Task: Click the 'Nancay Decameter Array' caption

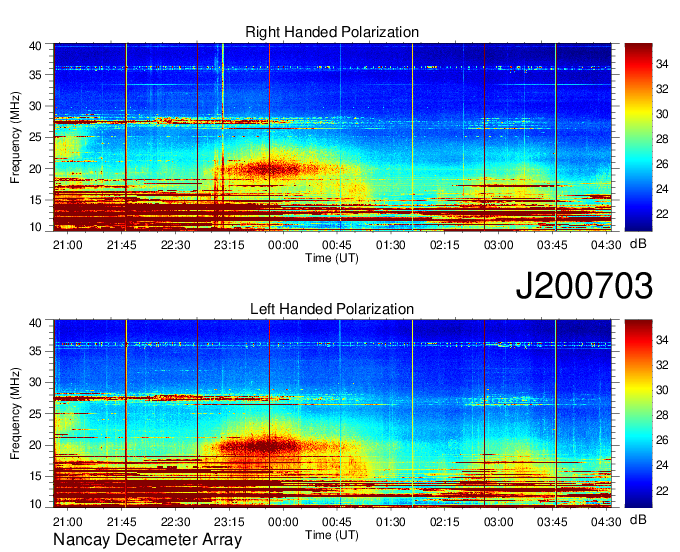Action: pyautogui.click(x=147, y=539)
